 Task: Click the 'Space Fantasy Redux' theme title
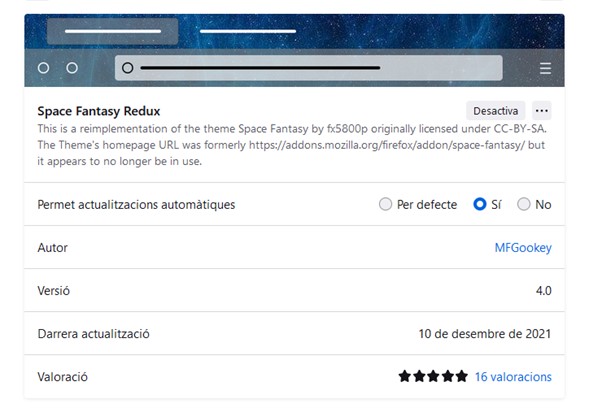pos(99,111)
